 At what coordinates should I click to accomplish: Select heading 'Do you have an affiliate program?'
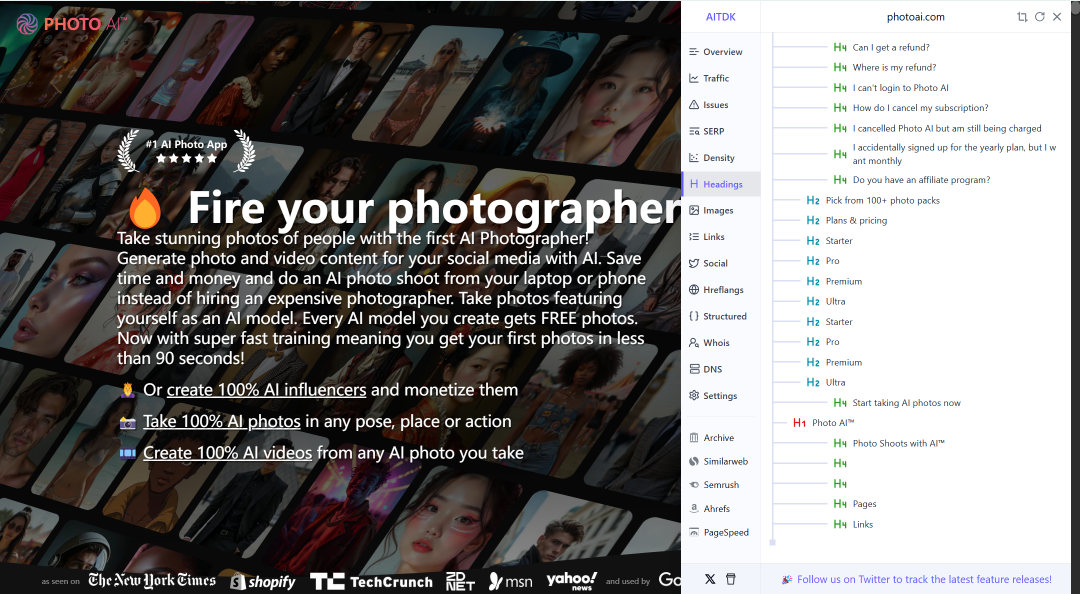921,180
